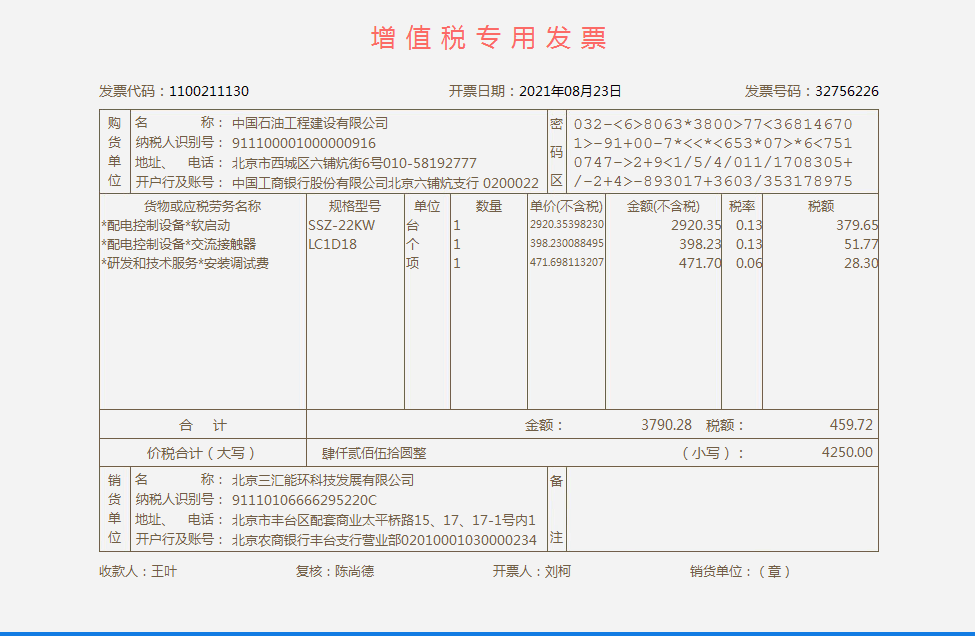Click the 单位 column header
Image resolution: width=975 pixels, height=636 pixels.
tap(427, 206)
